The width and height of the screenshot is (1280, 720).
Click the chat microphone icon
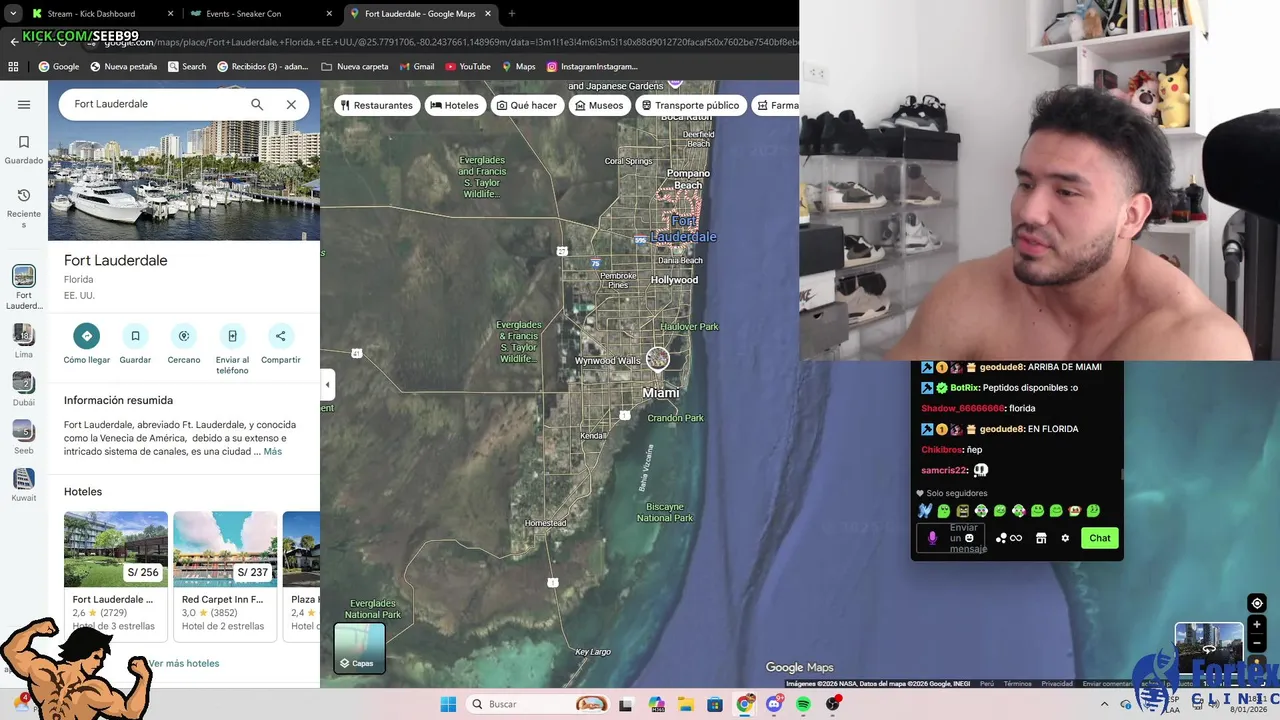pos(933,538)
